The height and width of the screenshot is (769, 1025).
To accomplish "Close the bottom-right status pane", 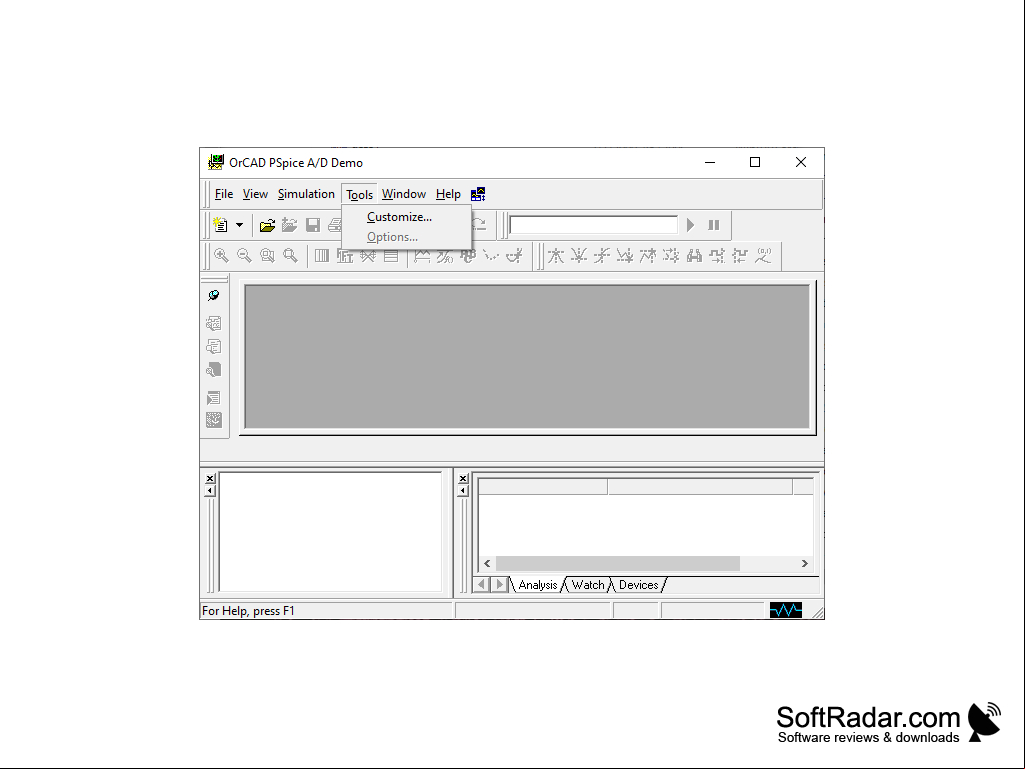I will point(463,479).
